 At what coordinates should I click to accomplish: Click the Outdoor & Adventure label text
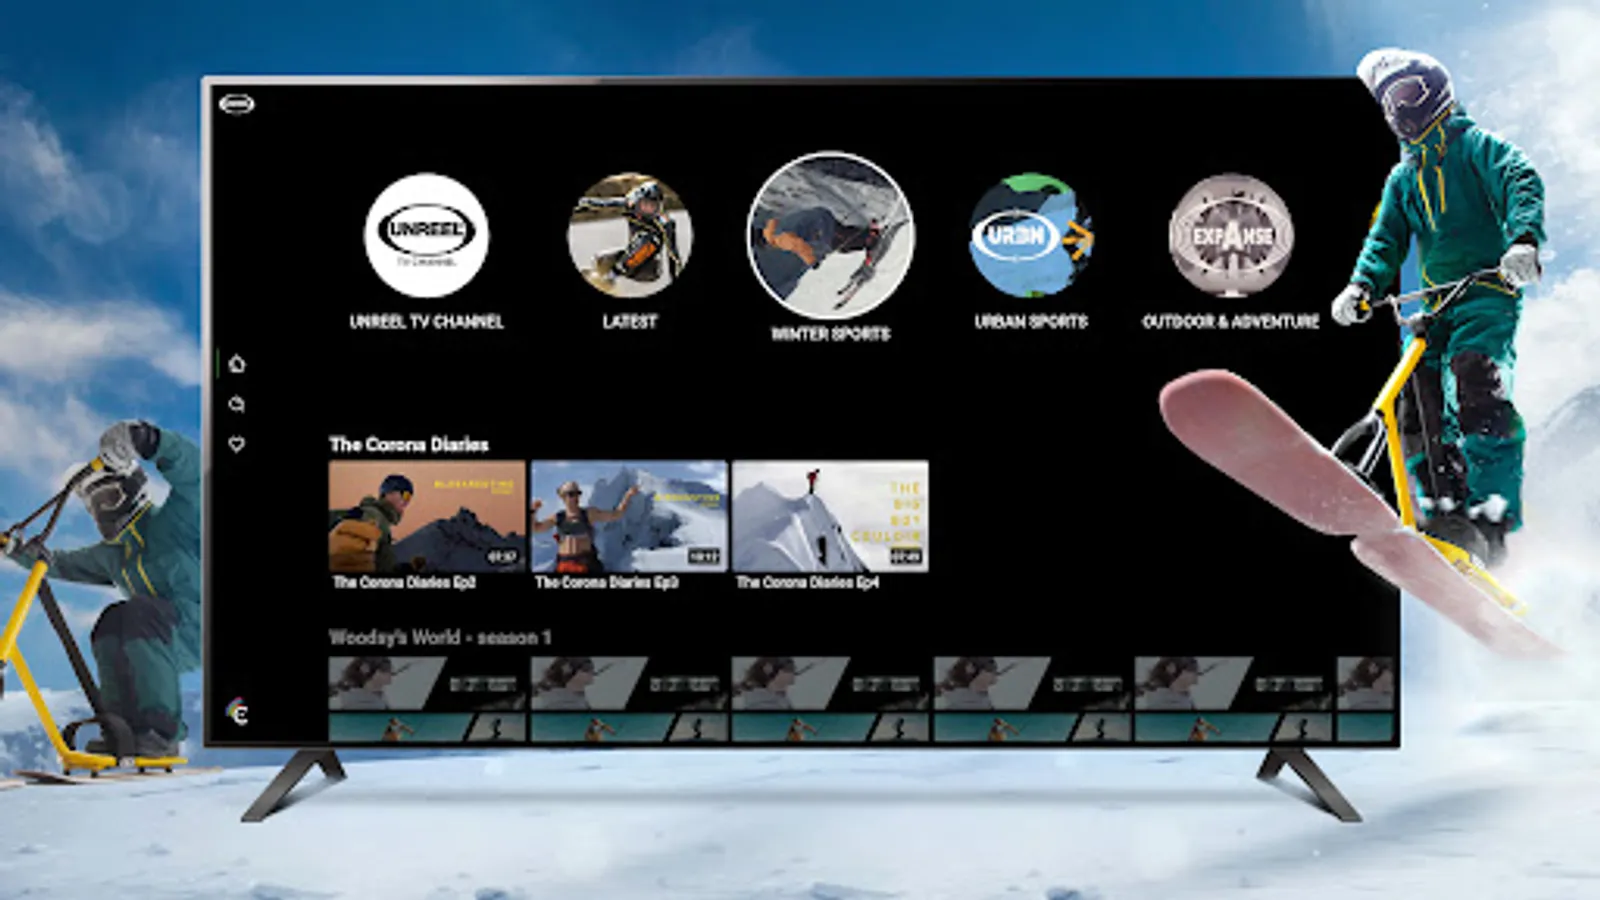tap(1231, 322)
